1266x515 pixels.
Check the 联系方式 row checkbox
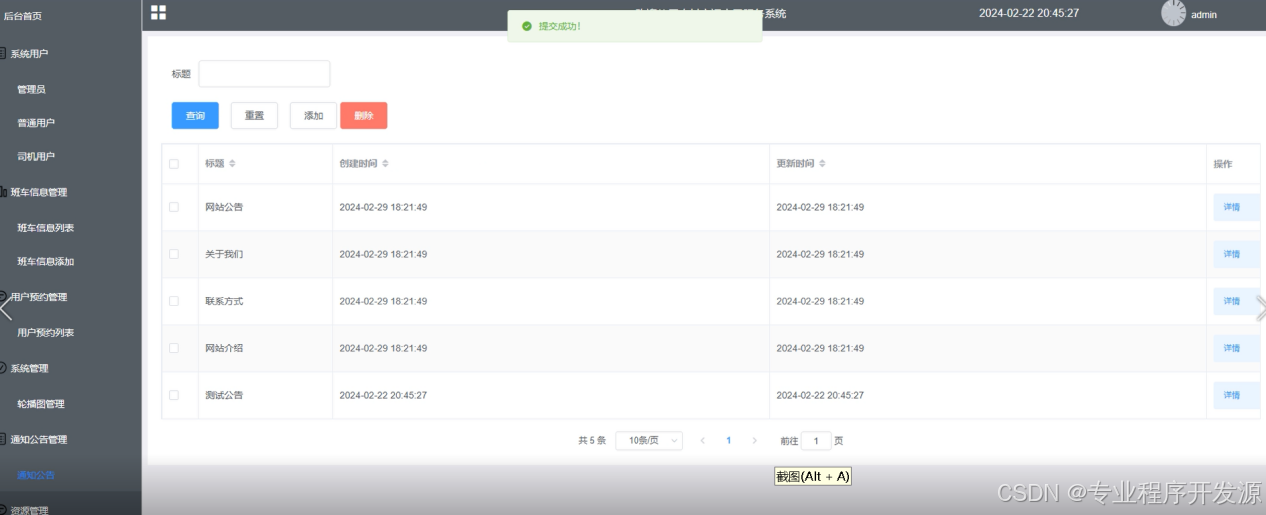[174, 301]
